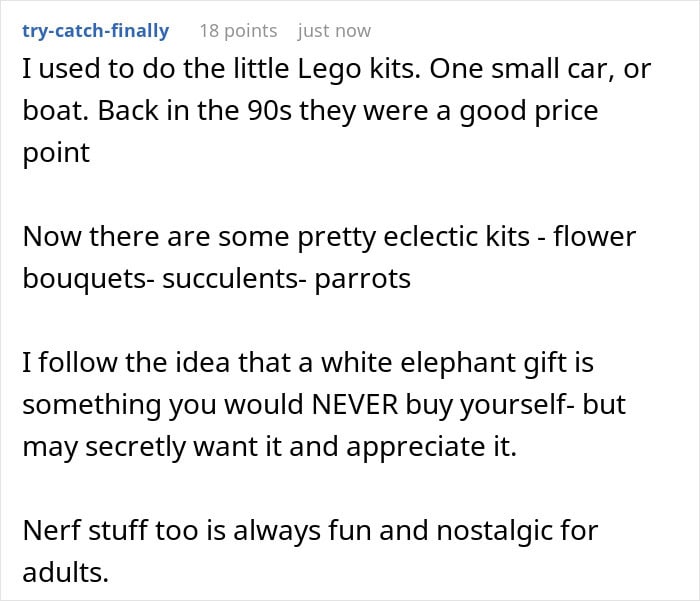Click the 18 points score label
700x601 pixels.
(x=238, y=30)
